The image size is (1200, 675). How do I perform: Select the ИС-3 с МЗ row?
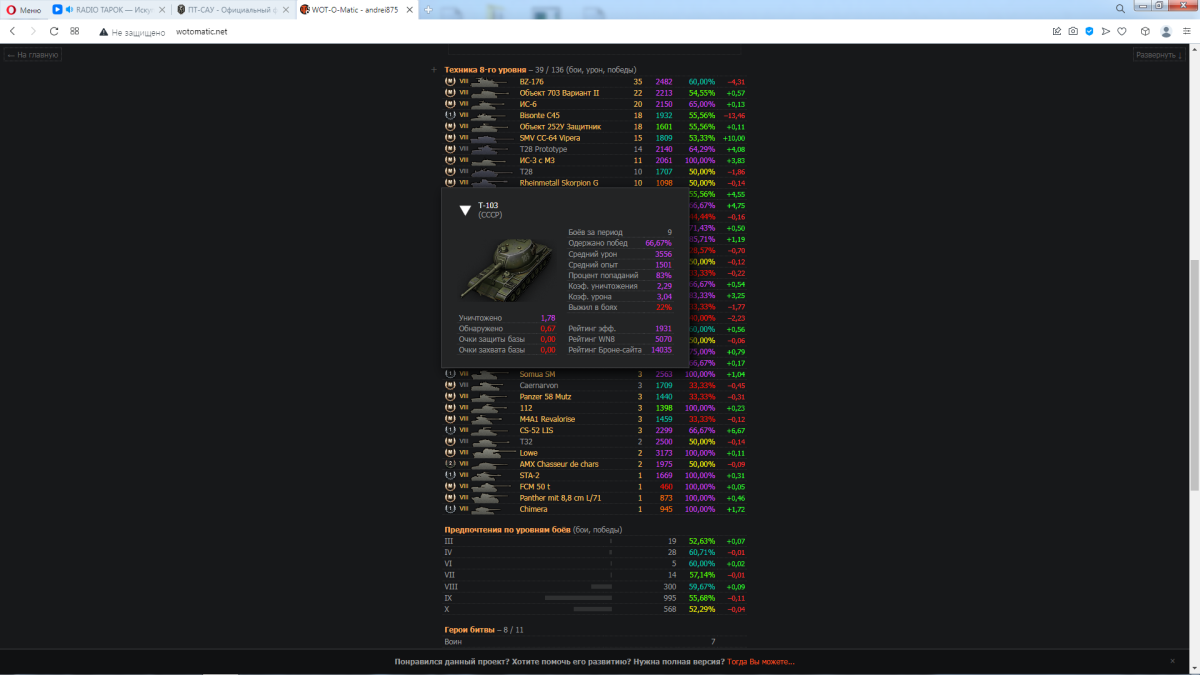(595, 160)
